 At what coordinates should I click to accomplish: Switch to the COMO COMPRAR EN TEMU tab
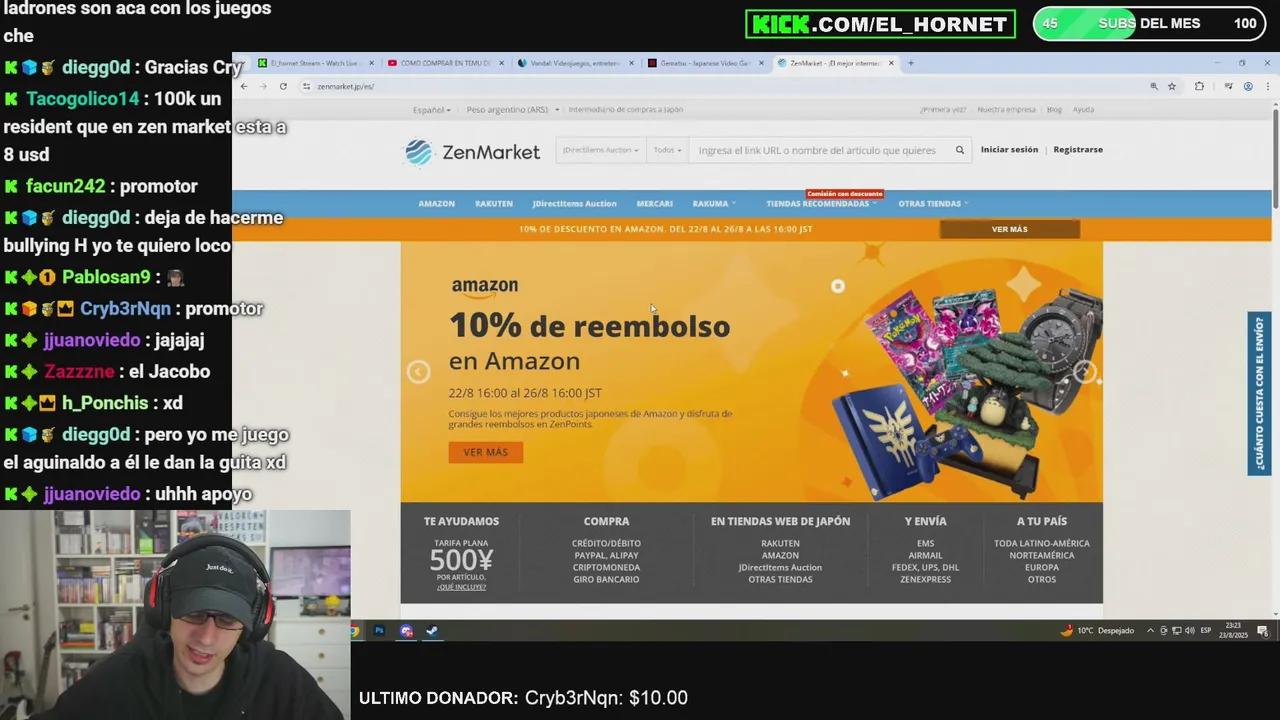point(444,63)
